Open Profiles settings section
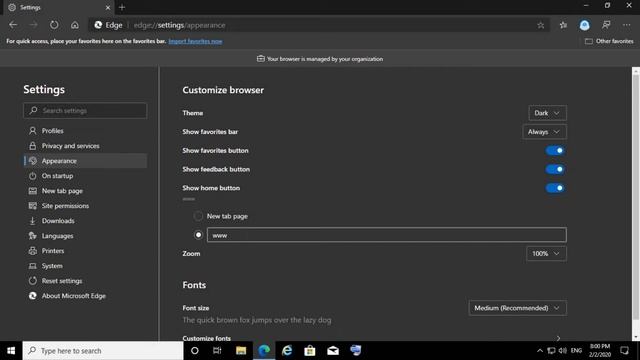This screenshot has width=640, height=360. pyautogui.click(x=85, y=131)
